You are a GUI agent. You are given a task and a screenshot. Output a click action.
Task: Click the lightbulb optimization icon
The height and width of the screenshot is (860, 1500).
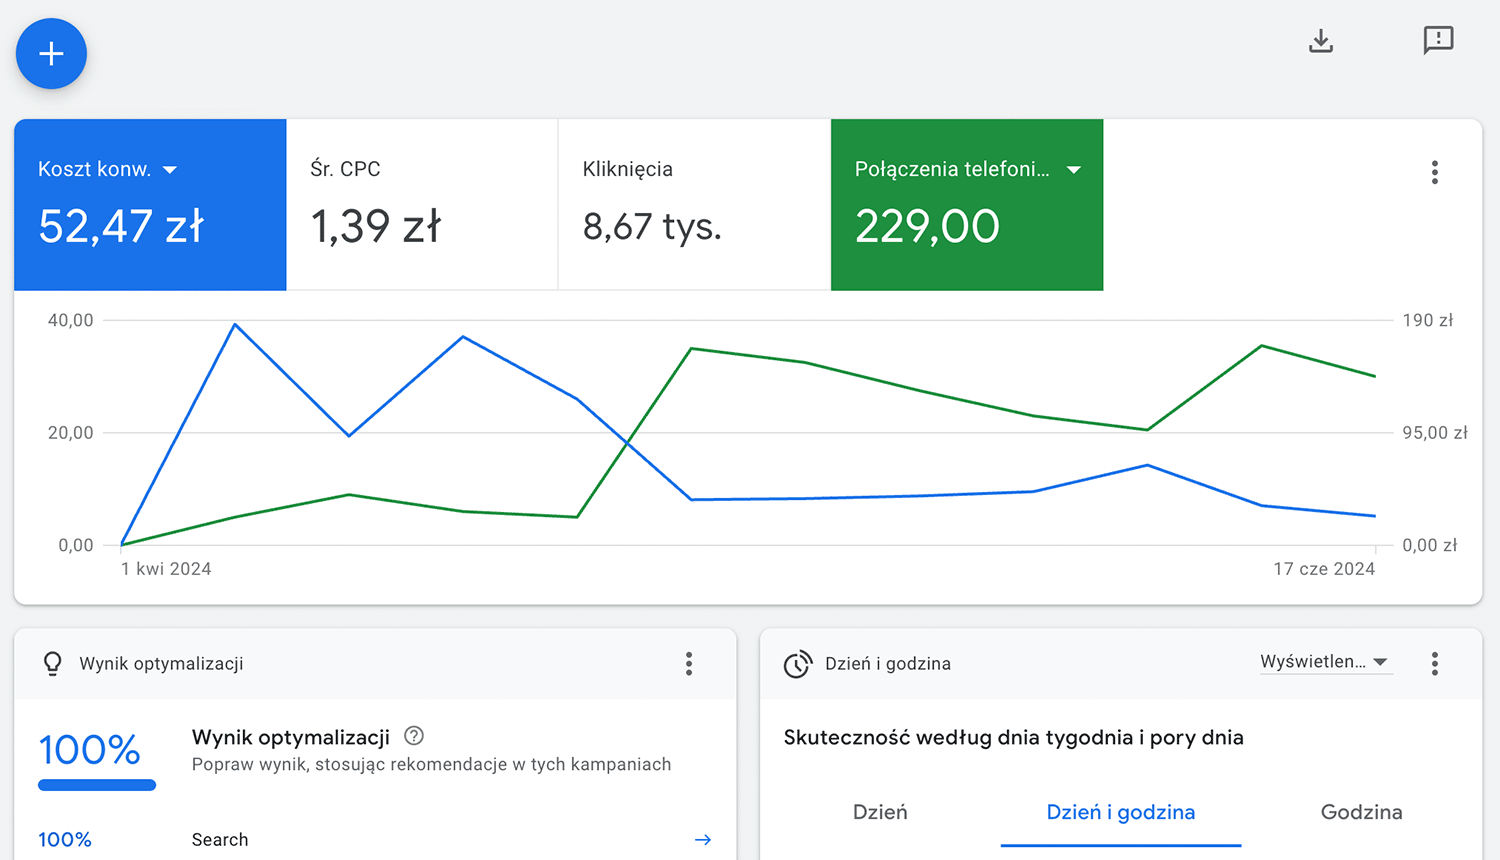pos(53,664)
